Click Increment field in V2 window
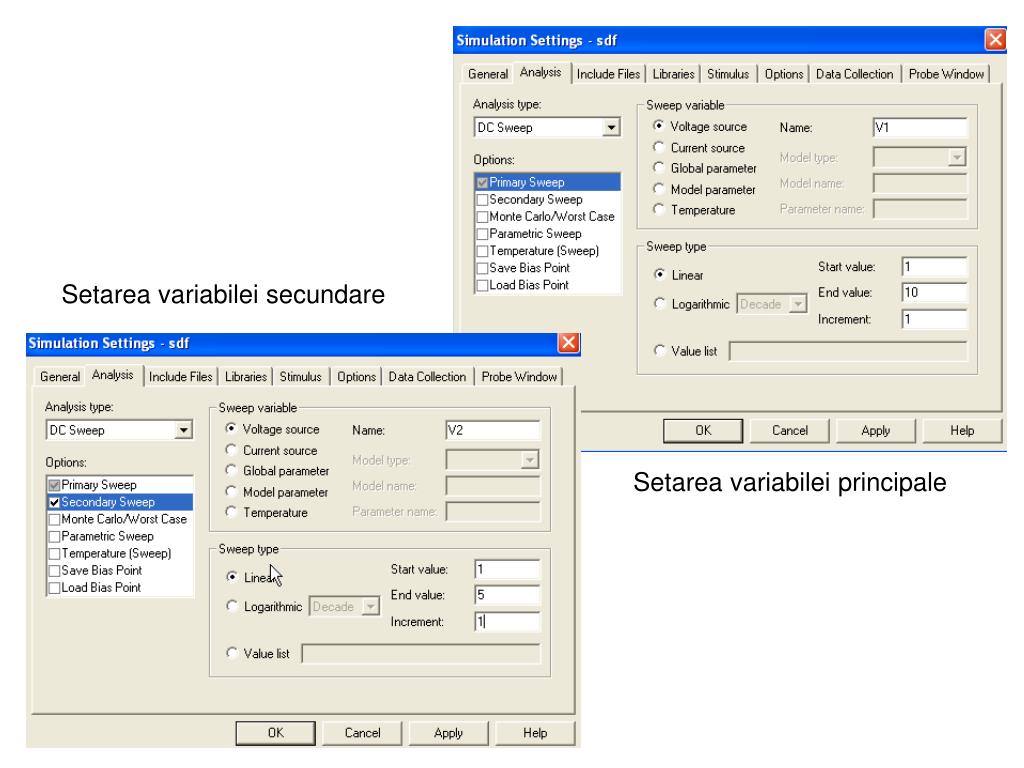Screen dimensions: 1024x768 (507, 622)
